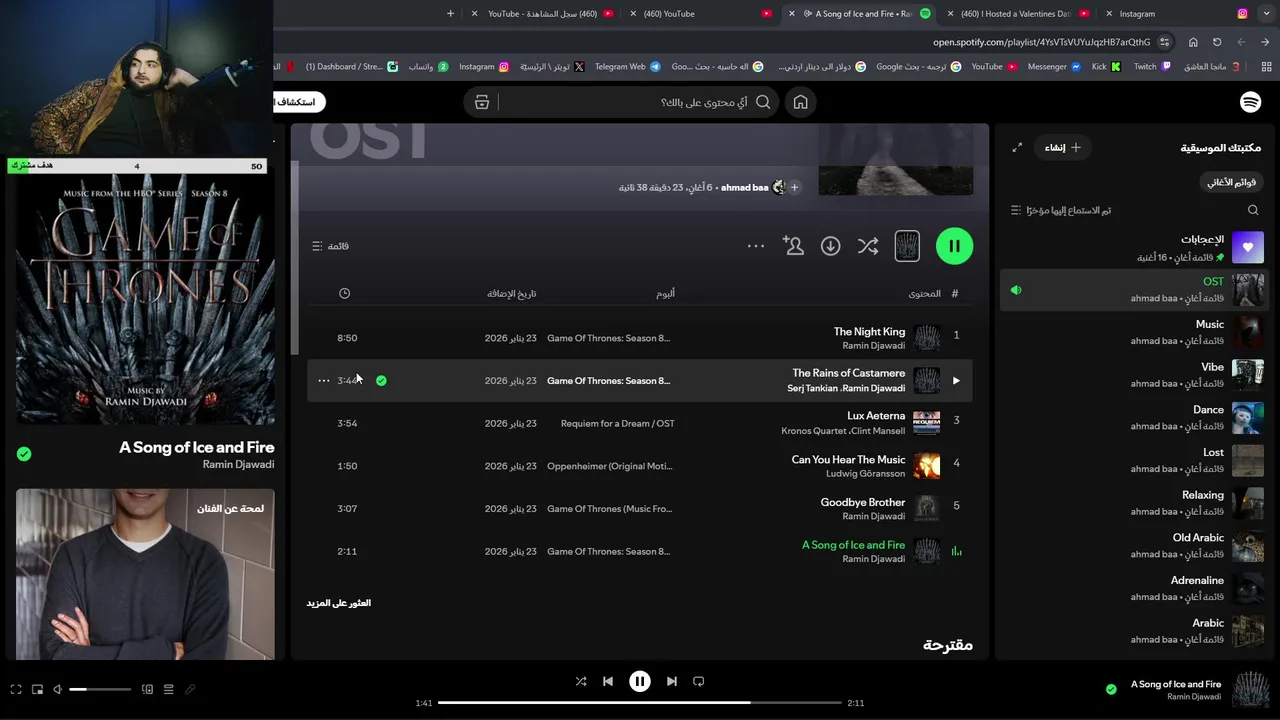Image resolution: width=1280 pixels, height=720 pixels.
Task: Skip to next track
Action: point(672,681)
